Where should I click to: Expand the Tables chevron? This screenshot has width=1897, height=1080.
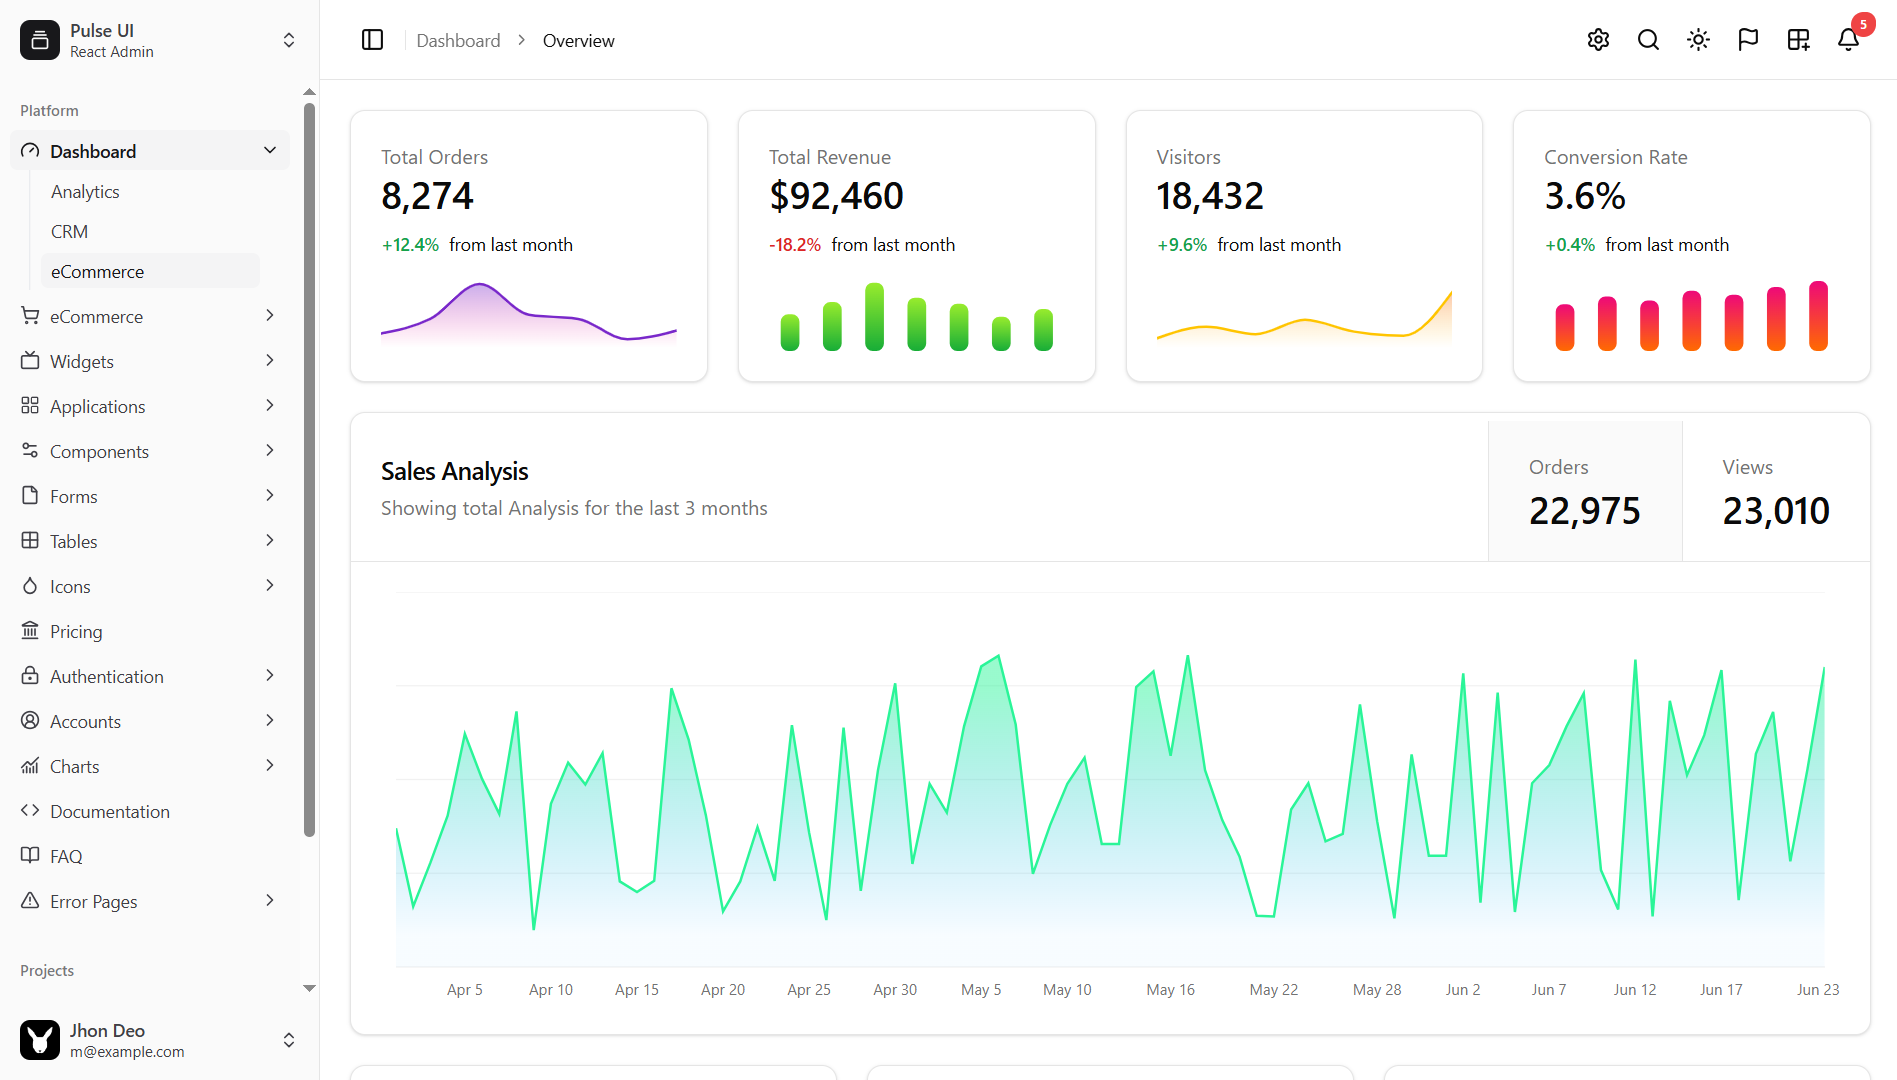(270, 540)
